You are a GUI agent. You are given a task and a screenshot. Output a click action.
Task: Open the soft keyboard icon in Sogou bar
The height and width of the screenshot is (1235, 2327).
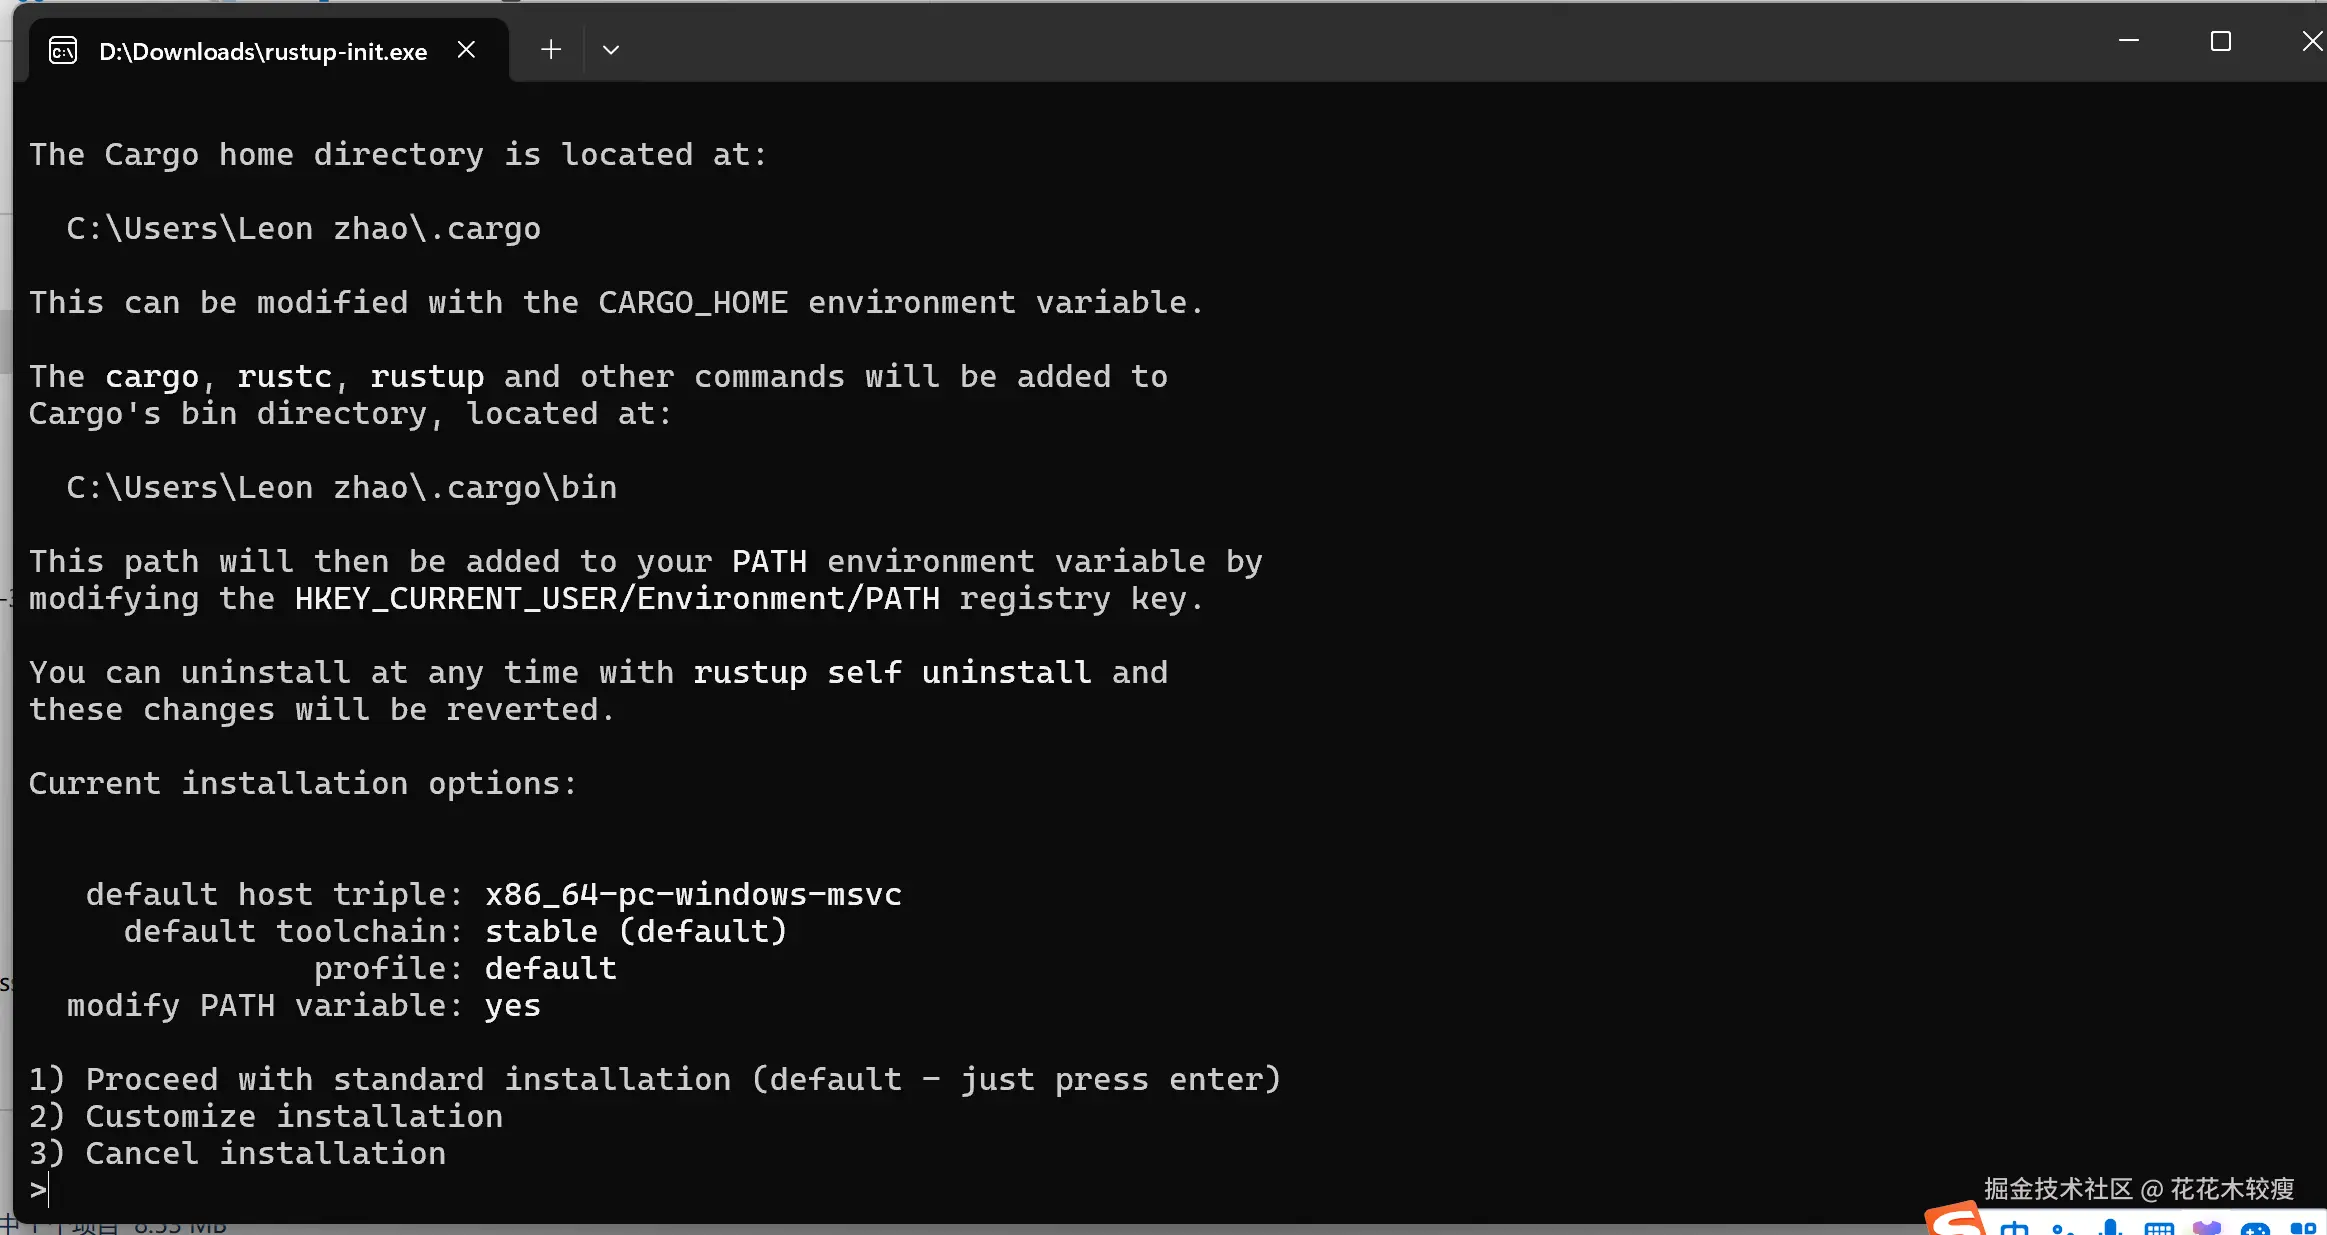click(2159, 1228)
